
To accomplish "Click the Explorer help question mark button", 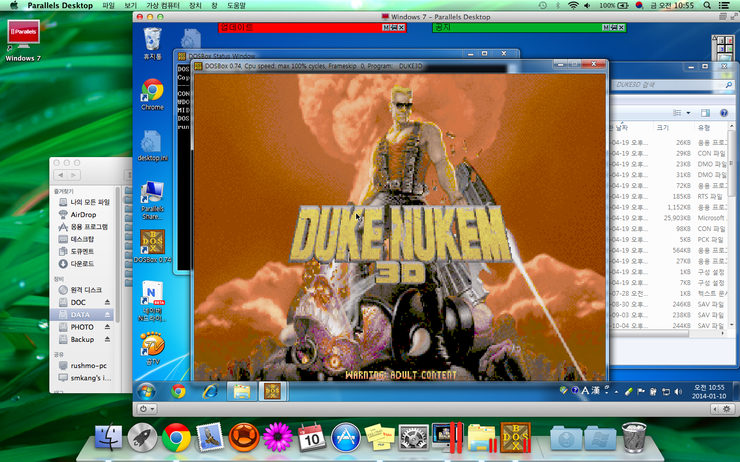I will [723, 113].
